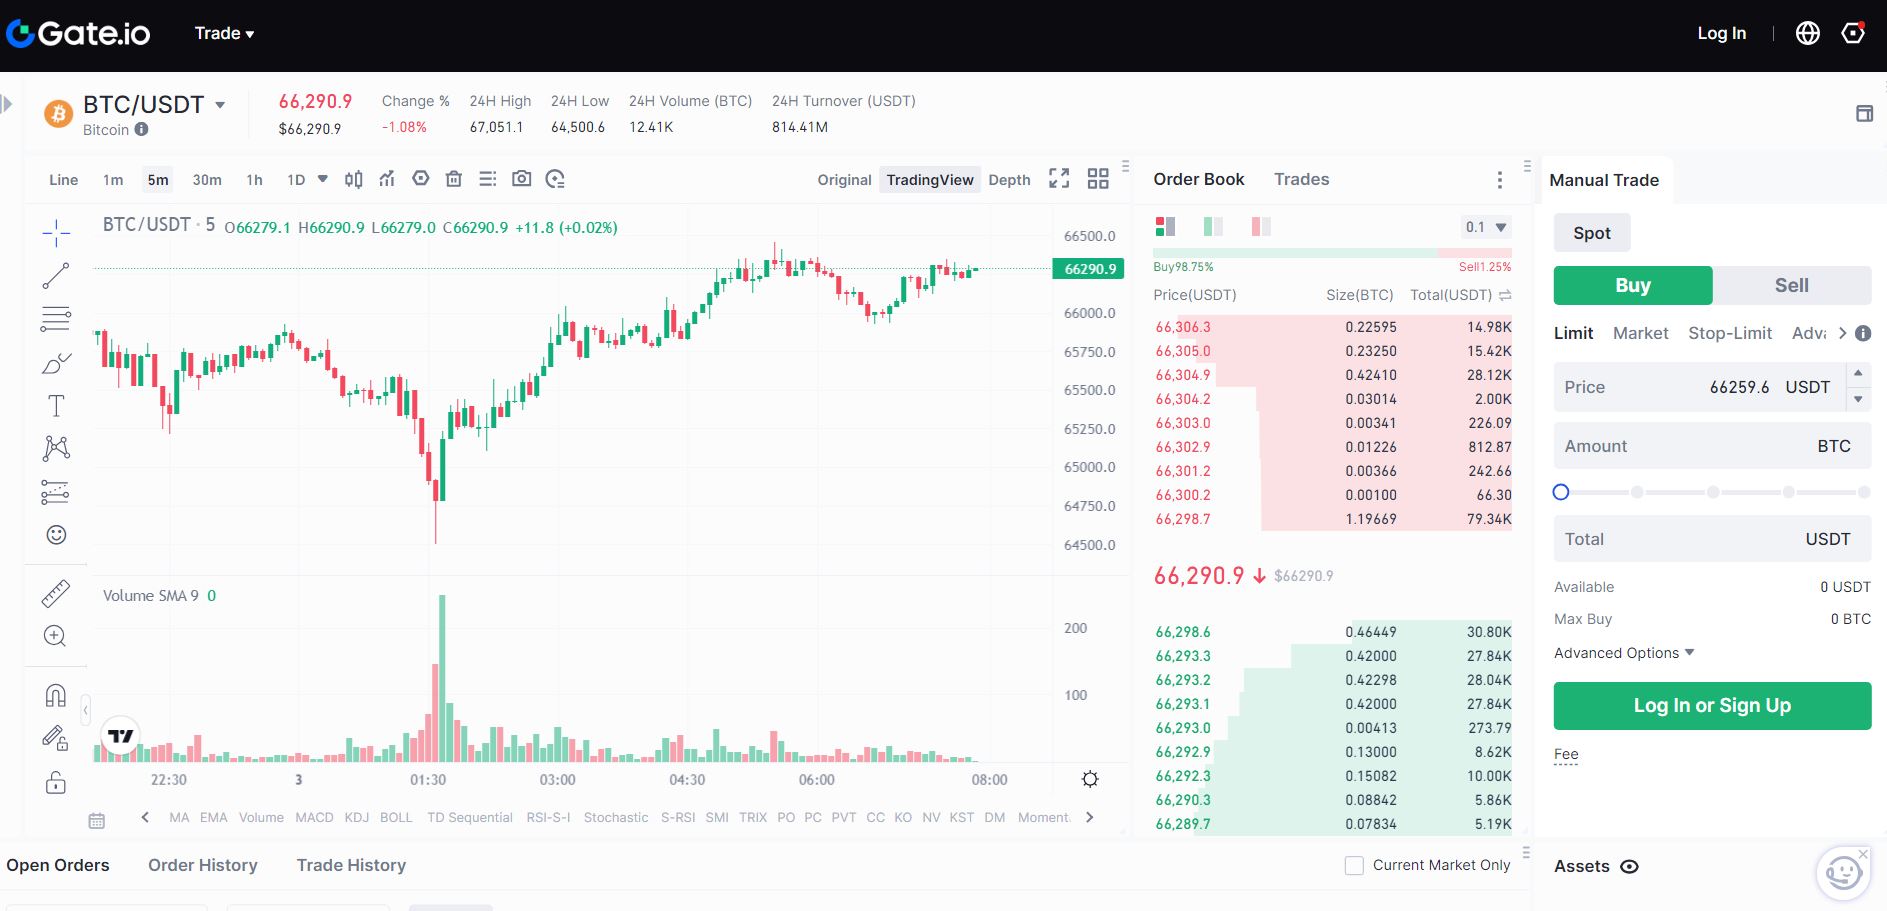Screen dimensions: 1887x911
Task: Select the Market order tab
Action: (1640, 333)
